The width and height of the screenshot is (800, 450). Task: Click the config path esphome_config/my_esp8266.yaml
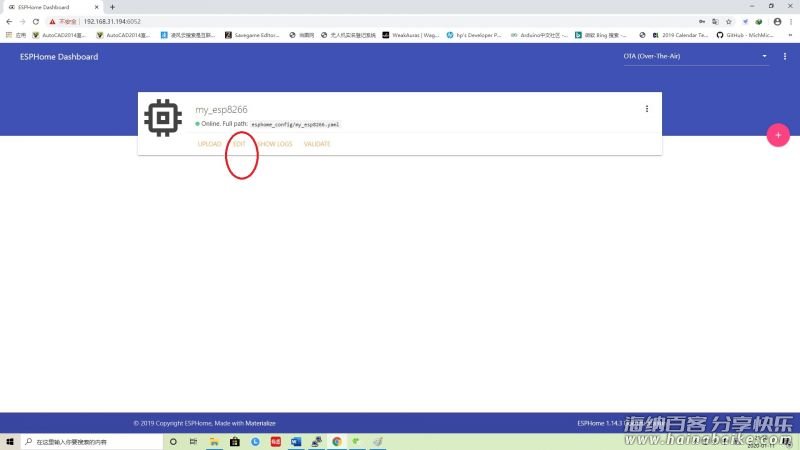coord(295,124)
